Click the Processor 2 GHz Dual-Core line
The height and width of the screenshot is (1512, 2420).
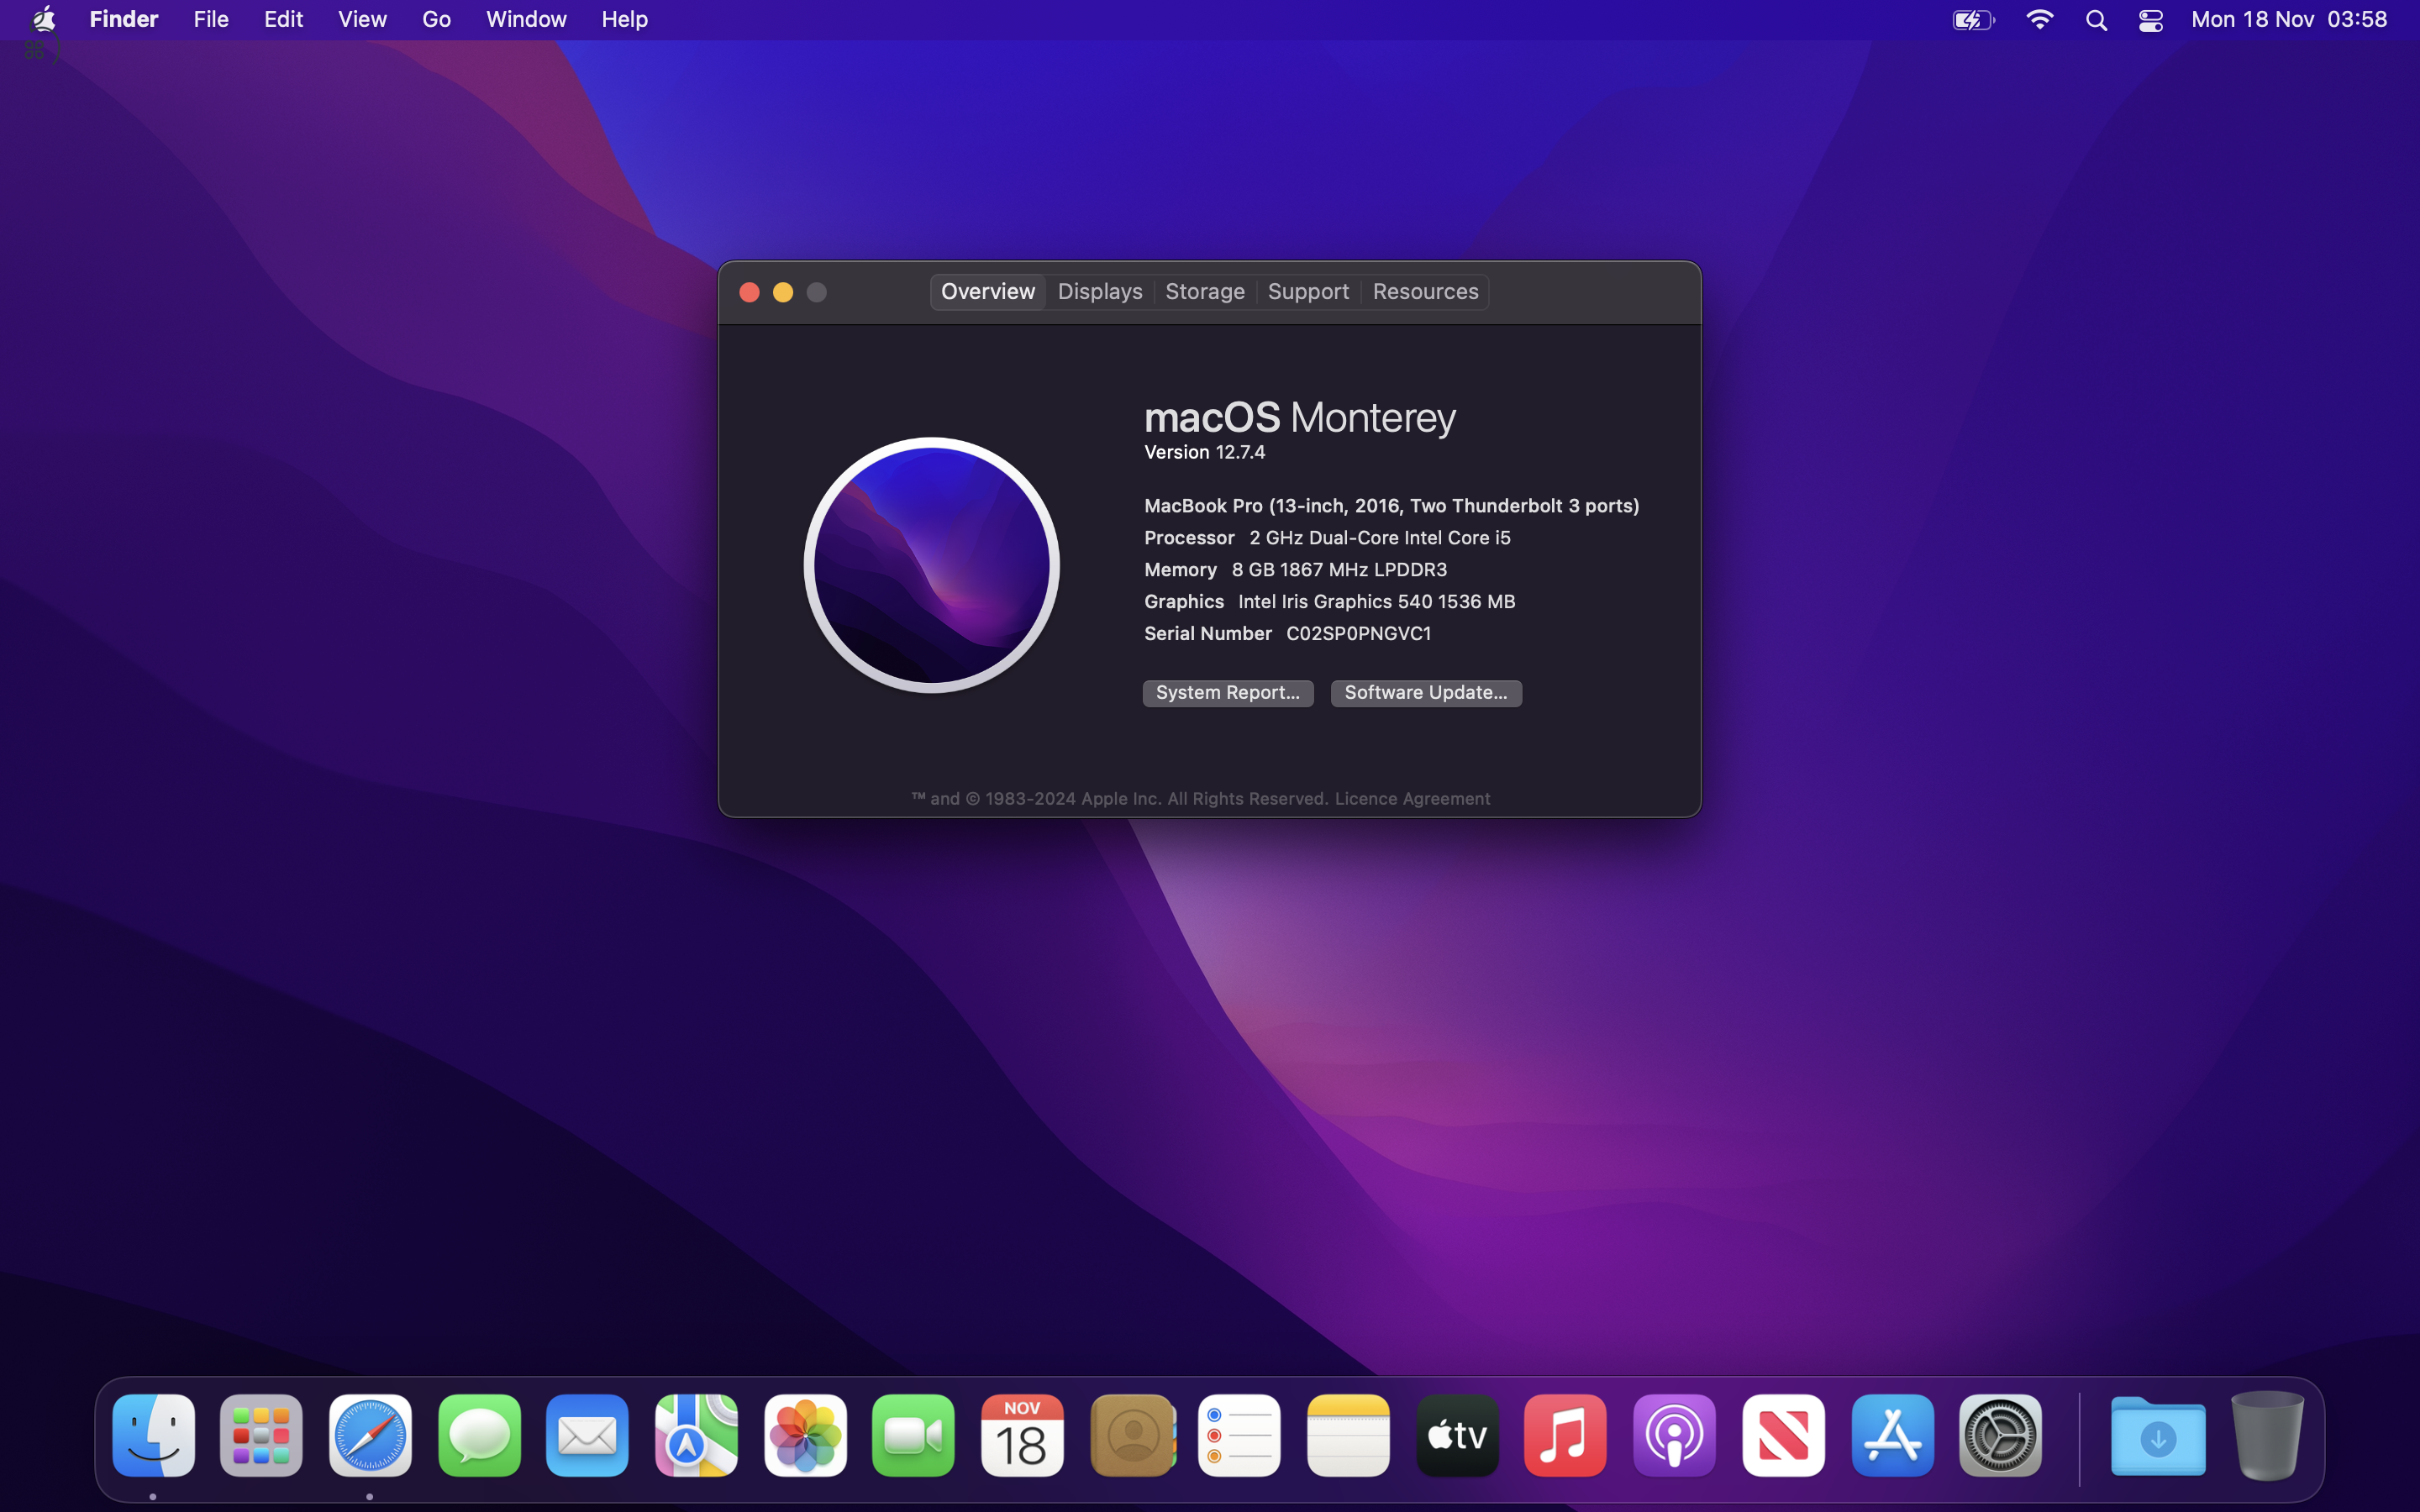[x=1327, y=538]
